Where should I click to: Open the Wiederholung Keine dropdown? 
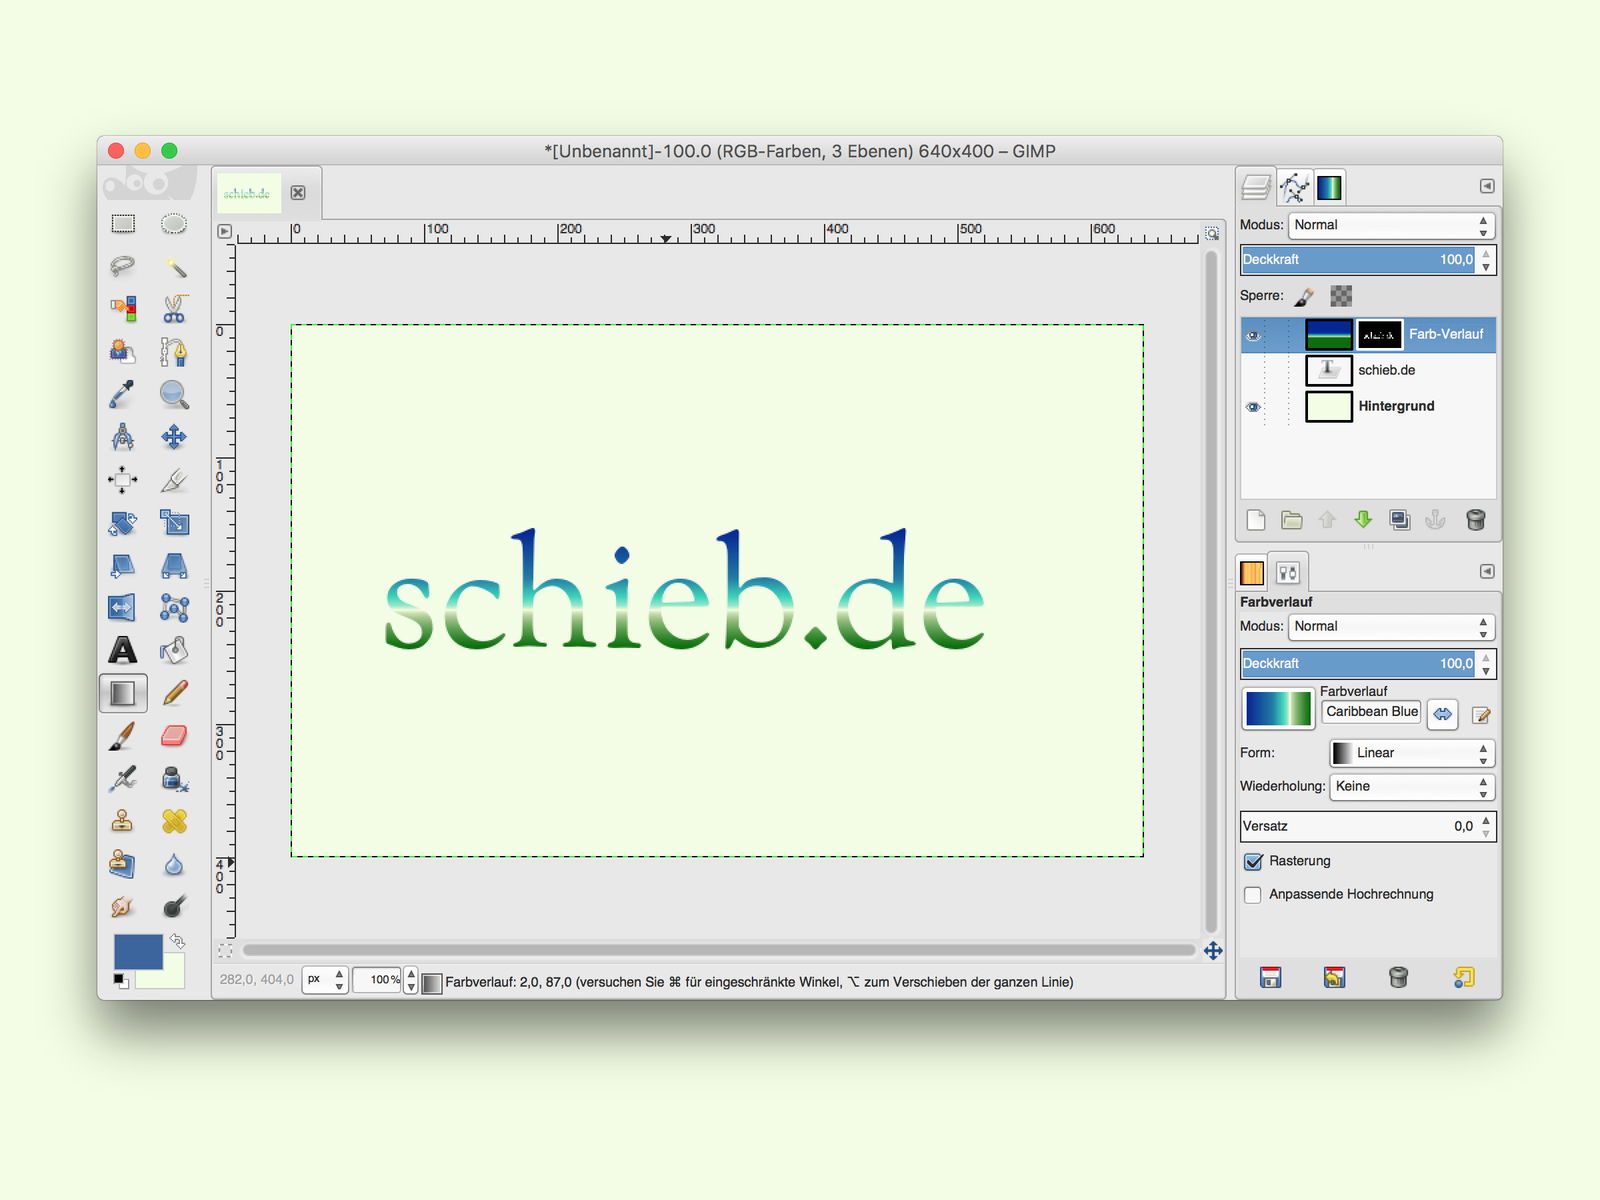pos(1412,787)
